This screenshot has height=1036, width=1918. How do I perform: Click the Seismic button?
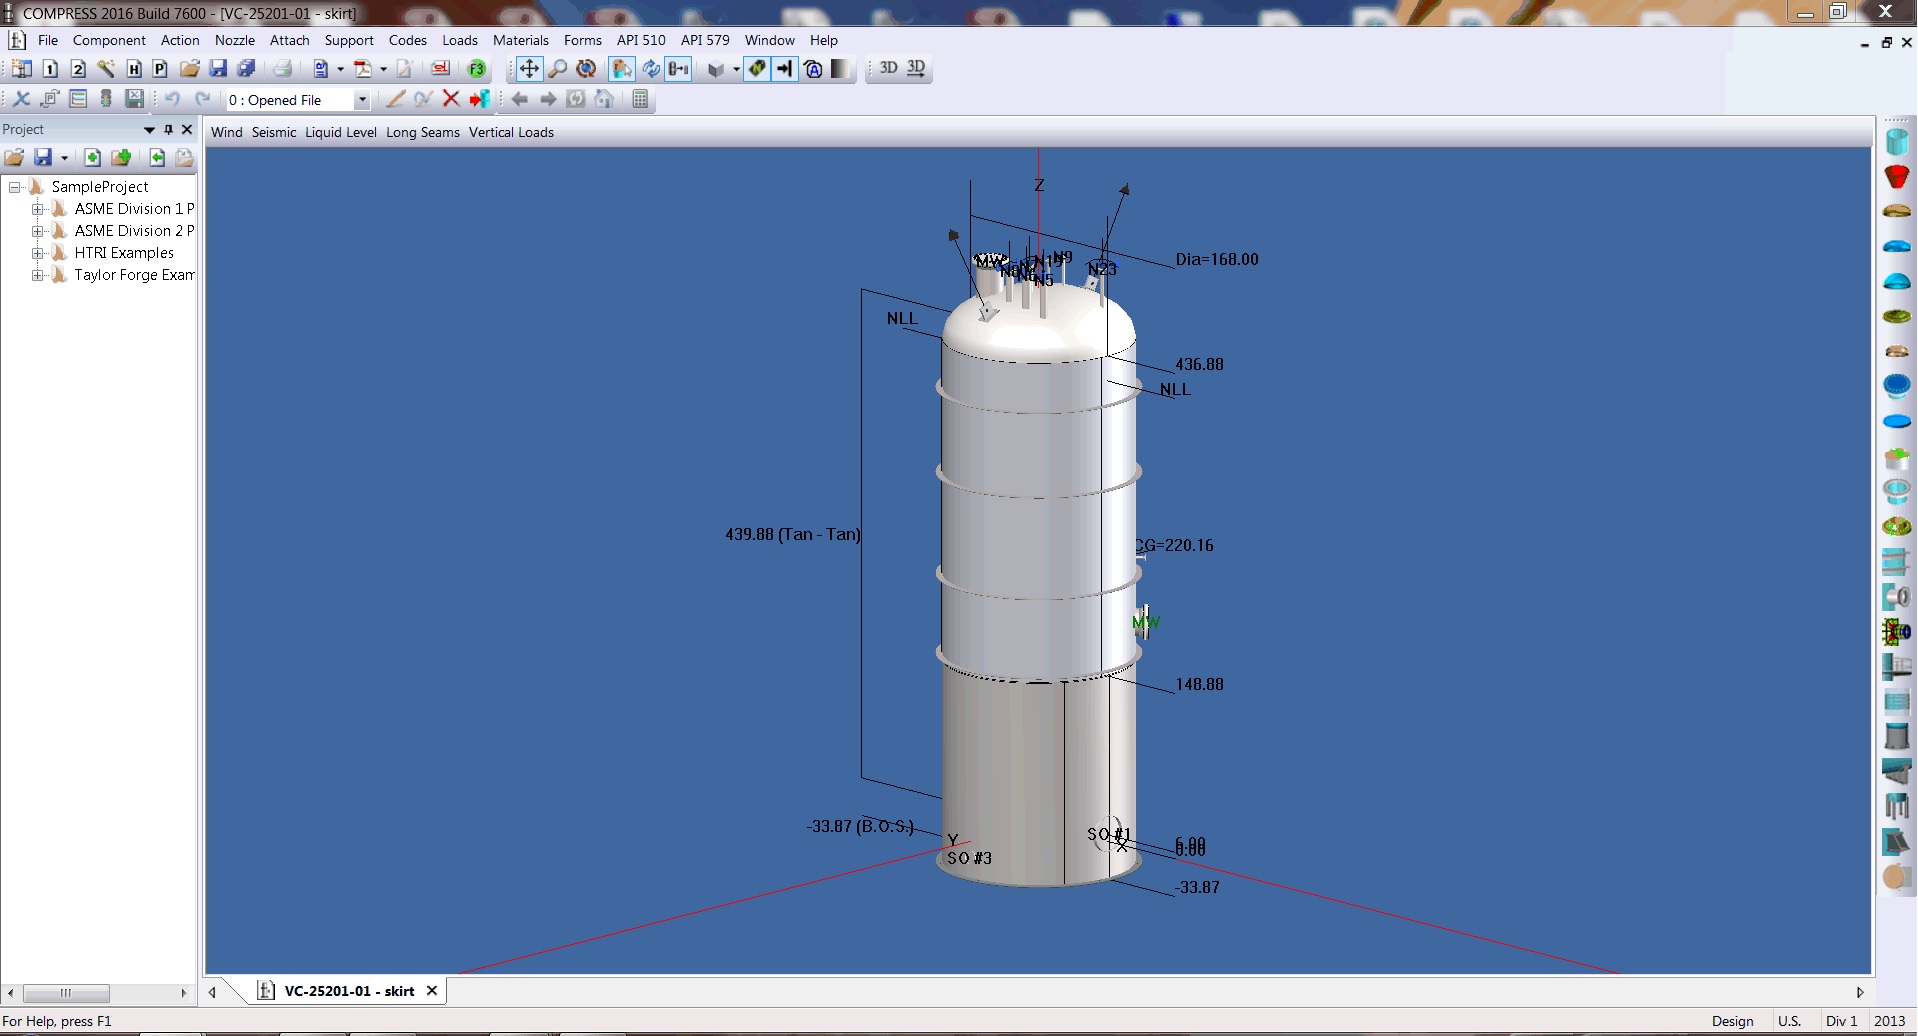click(274, 132)
